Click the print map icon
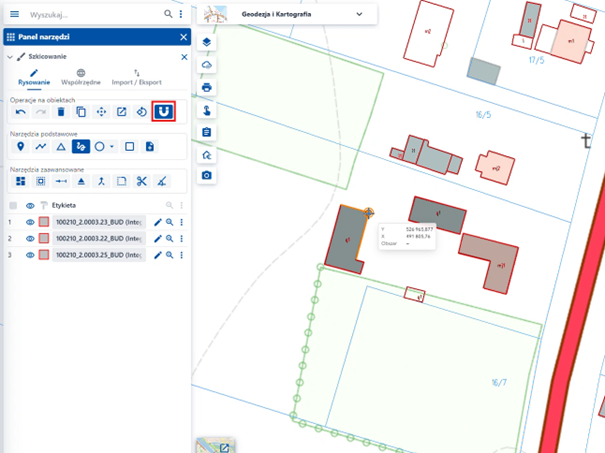The height and width of the screenshot is (453, 605). click(x=206, y=87)
